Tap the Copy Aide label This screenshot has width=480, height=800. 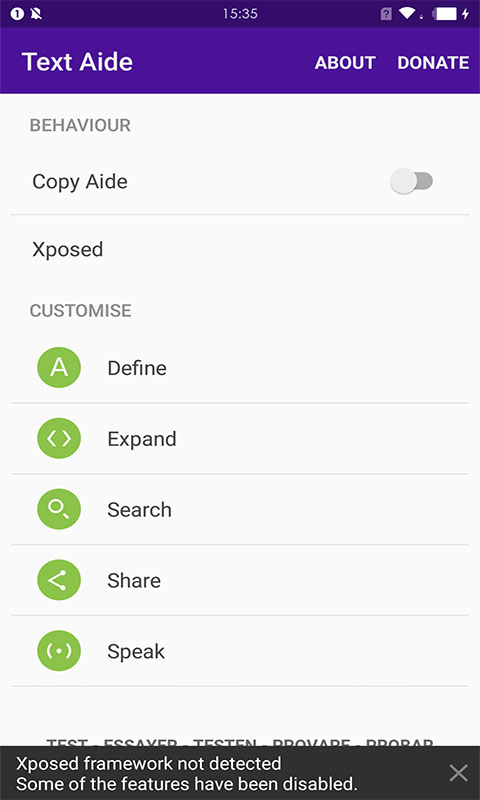coord(80,182)
